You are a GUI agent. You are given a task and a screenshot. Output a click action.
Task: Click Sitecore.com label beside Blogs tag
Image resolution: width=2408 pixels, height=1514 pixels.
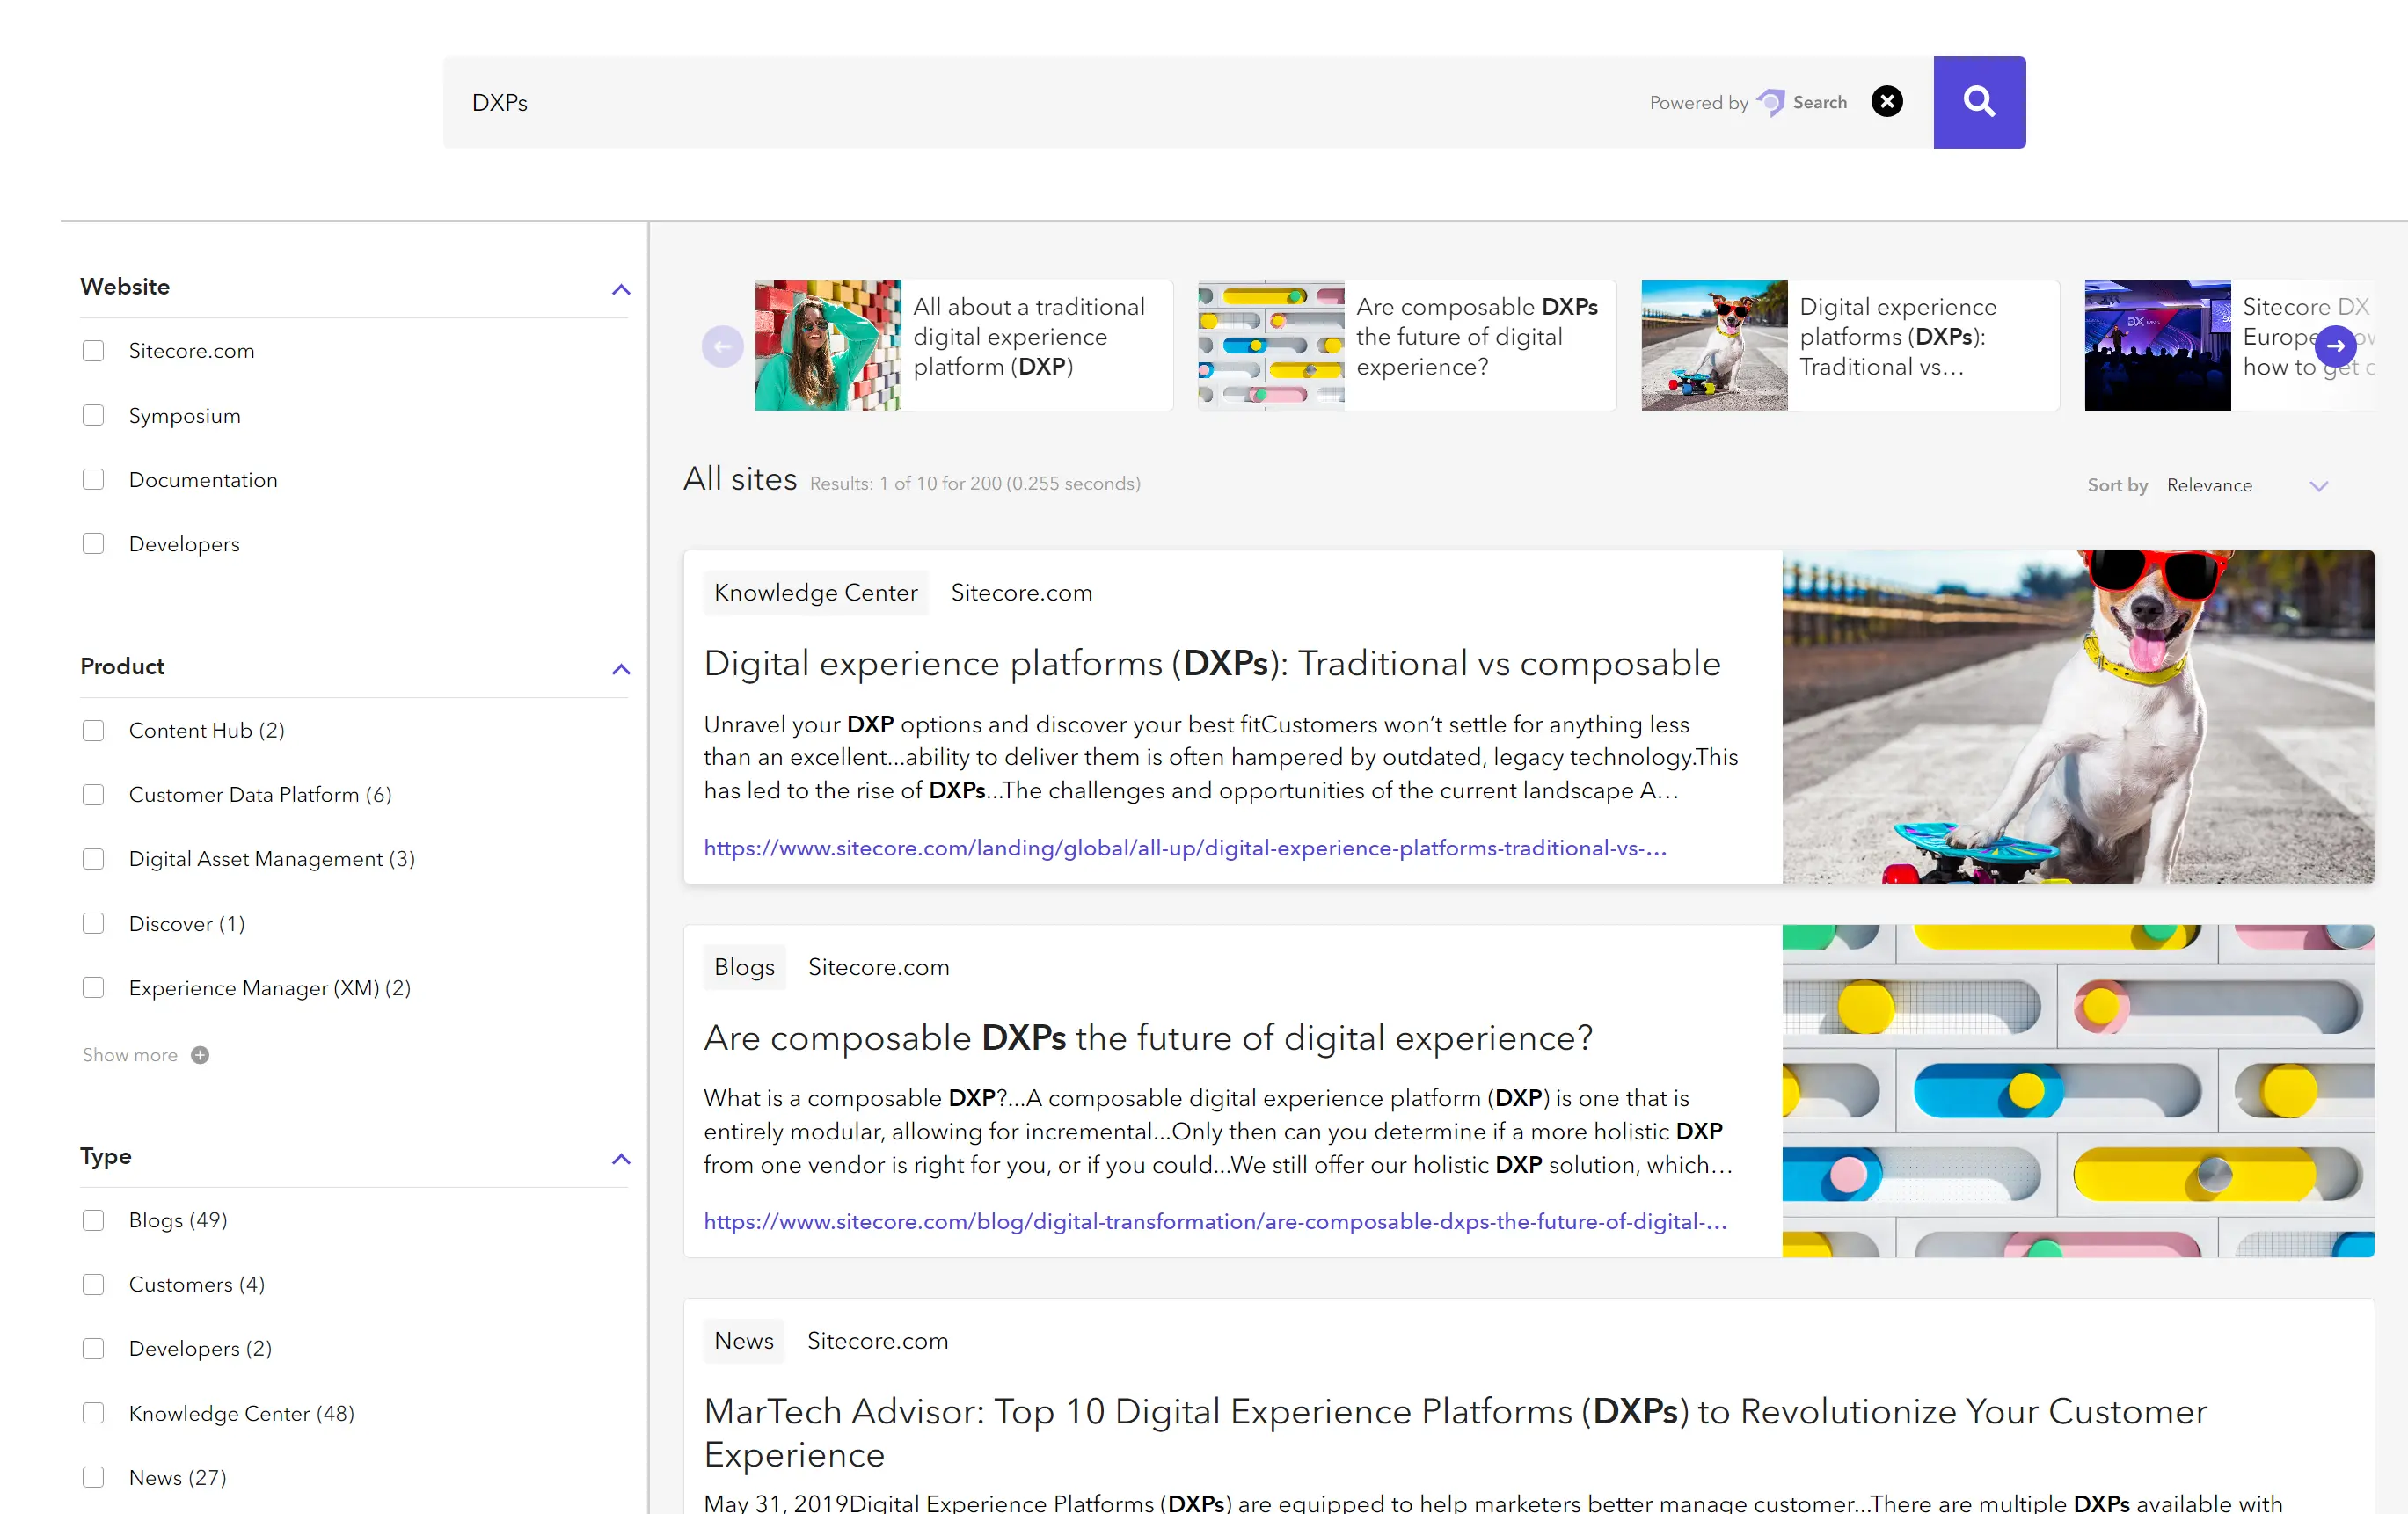pos(878,967)
